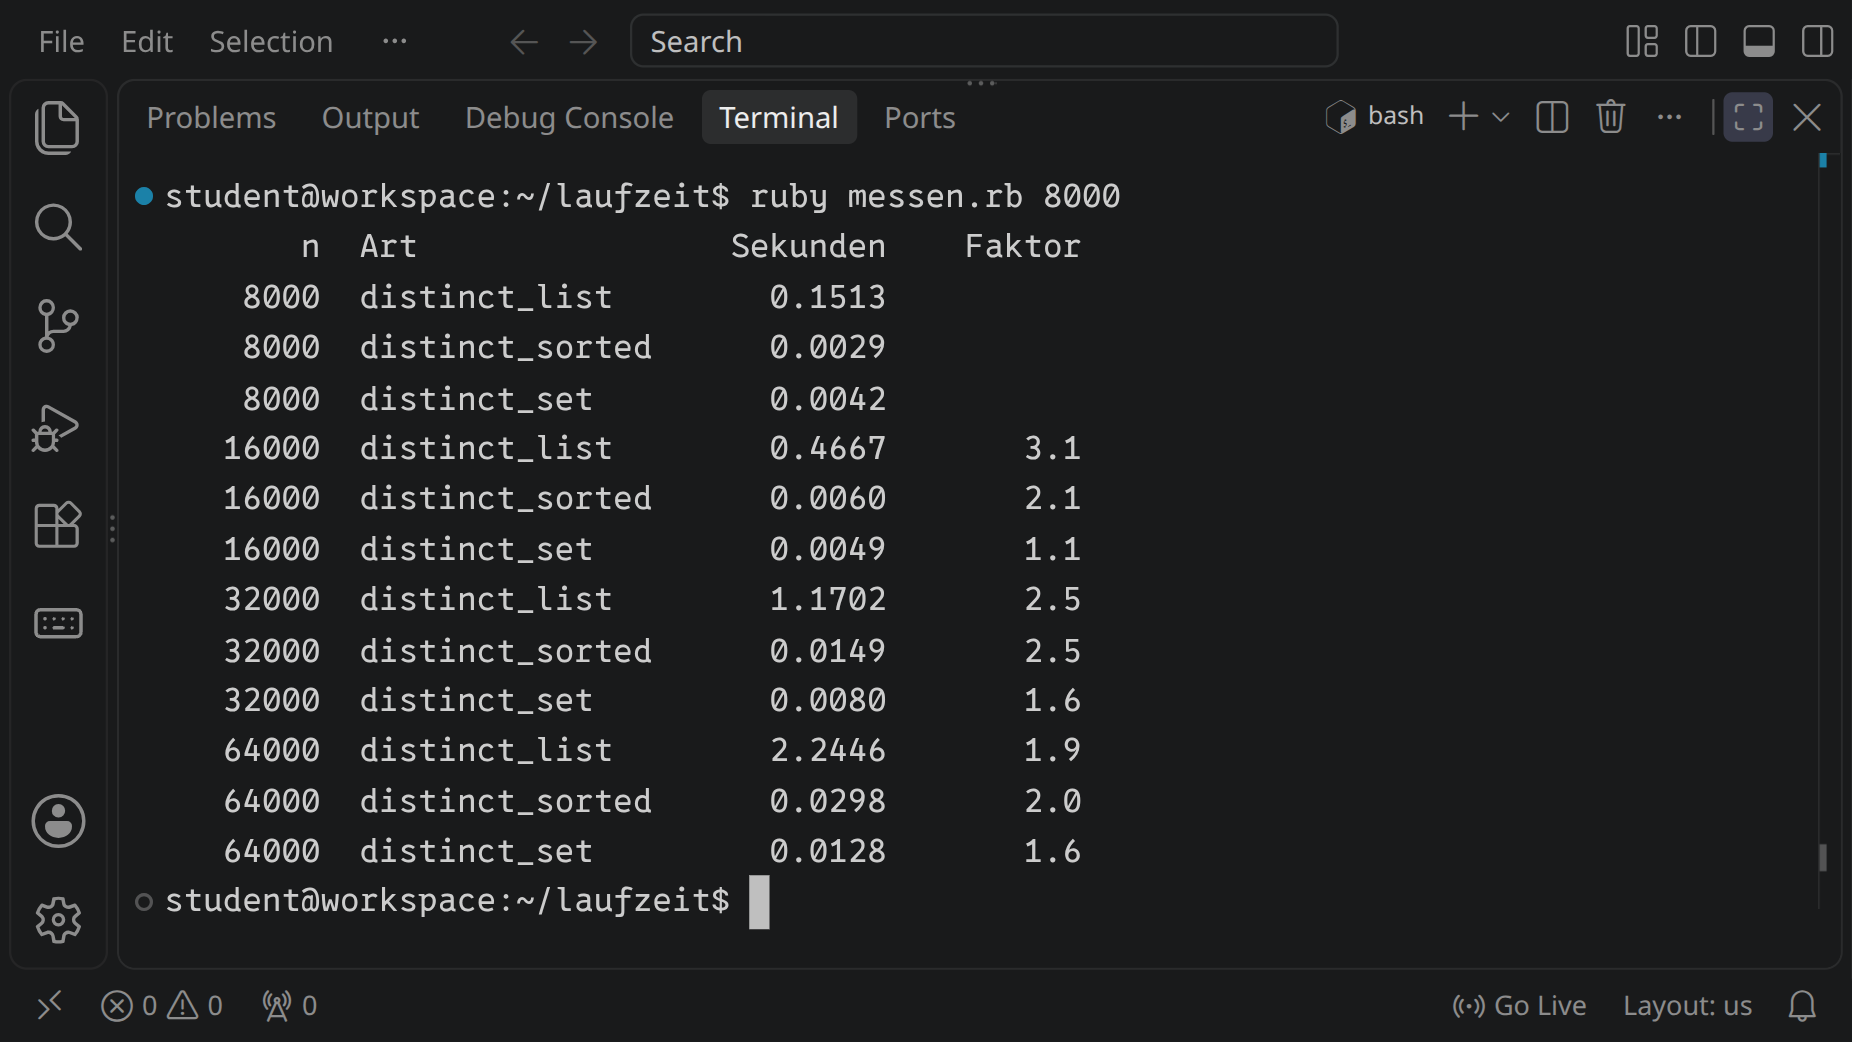The width and height of the screenshot is (1852, 1042).
Task: Click the Sekunden column header text
Action: pyautogui.click(x=808, y=246)
